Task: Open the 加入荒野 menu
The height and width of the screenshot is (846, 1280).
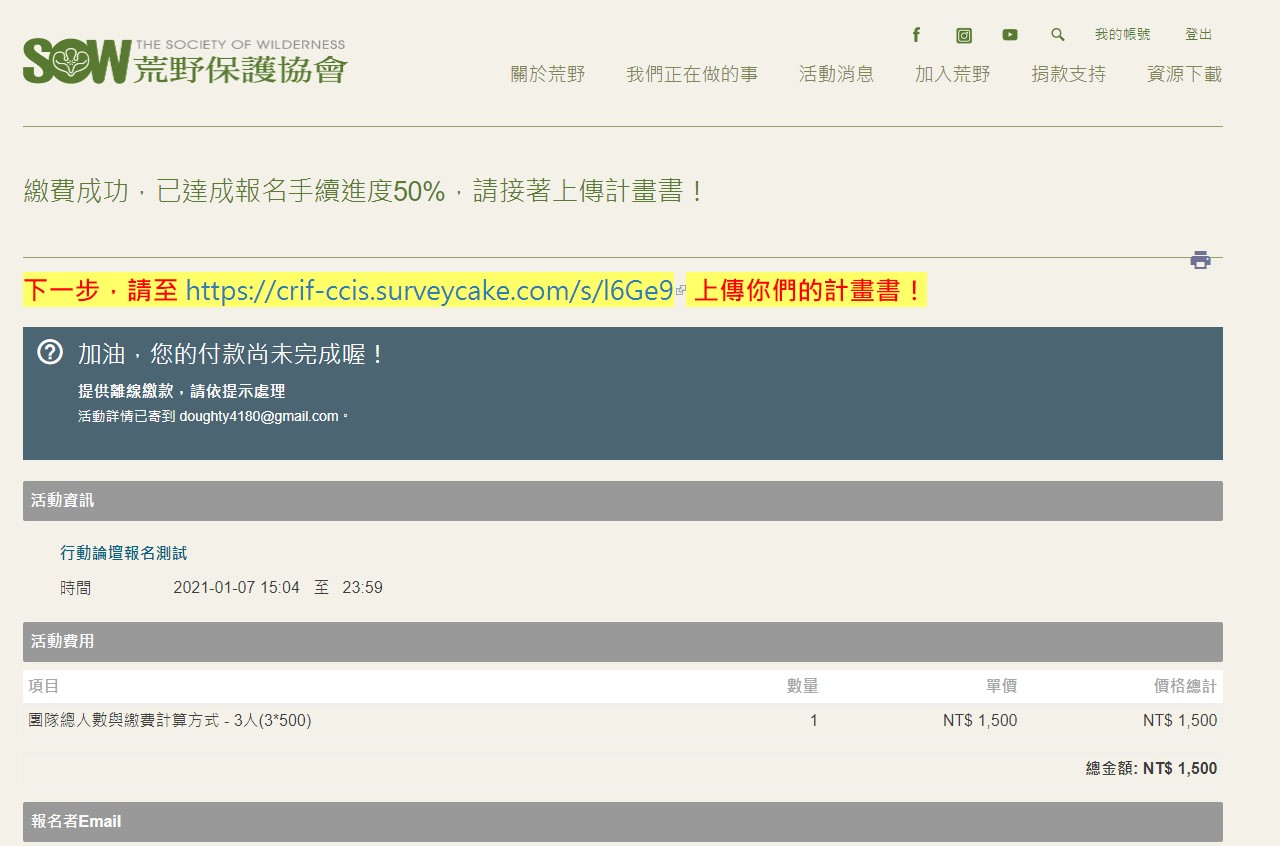Action: coord(952,74)
